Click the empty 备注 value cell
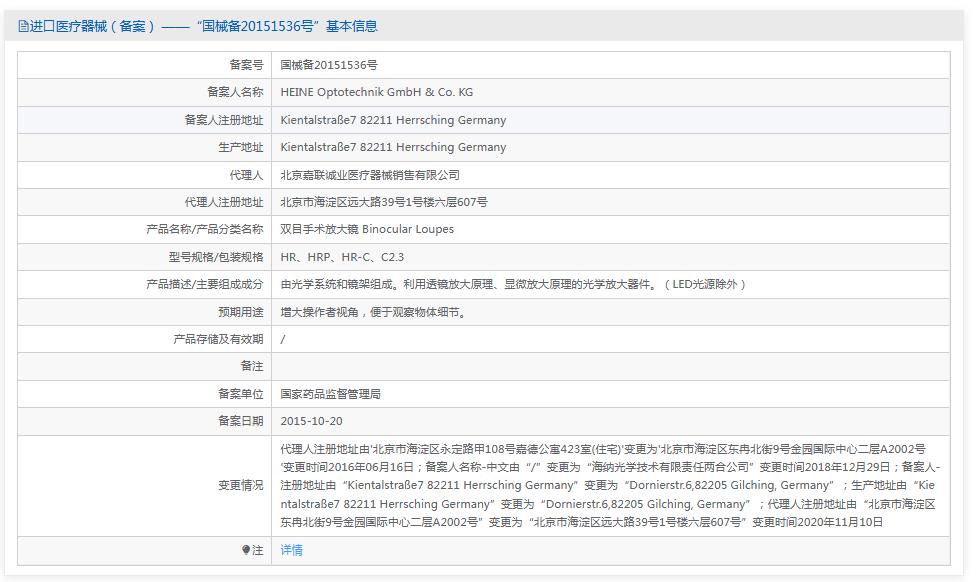 click(x=610, y=367)
